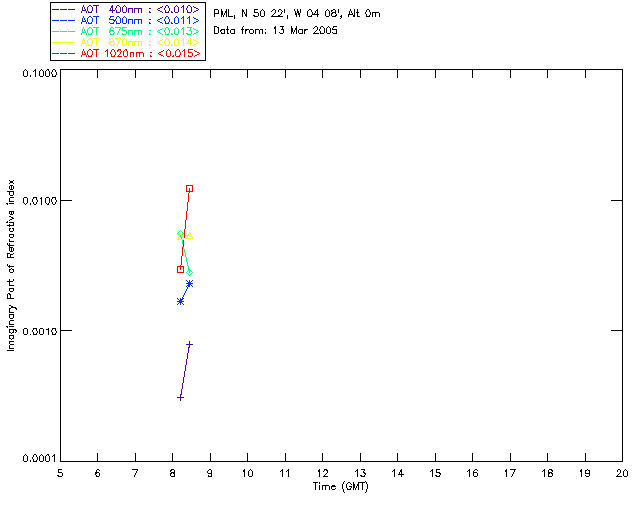Click the x-axis tick label 20

click(x=622, y=473)
